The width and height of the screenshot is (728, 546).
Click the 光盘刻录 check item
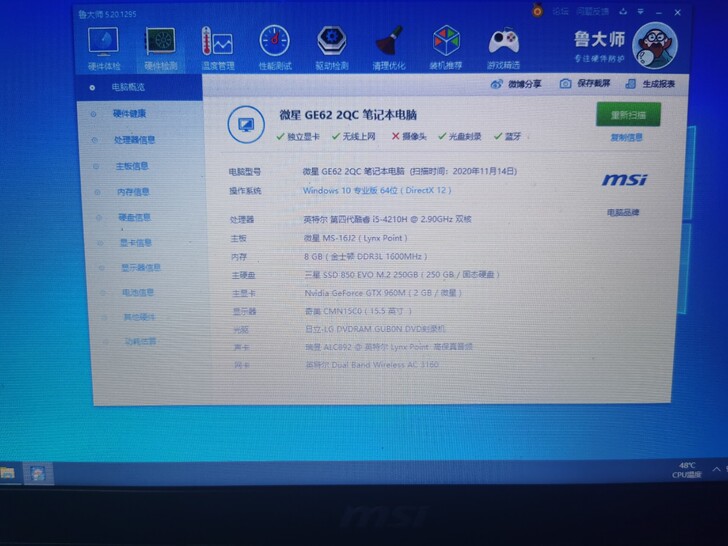click(460, 136)
